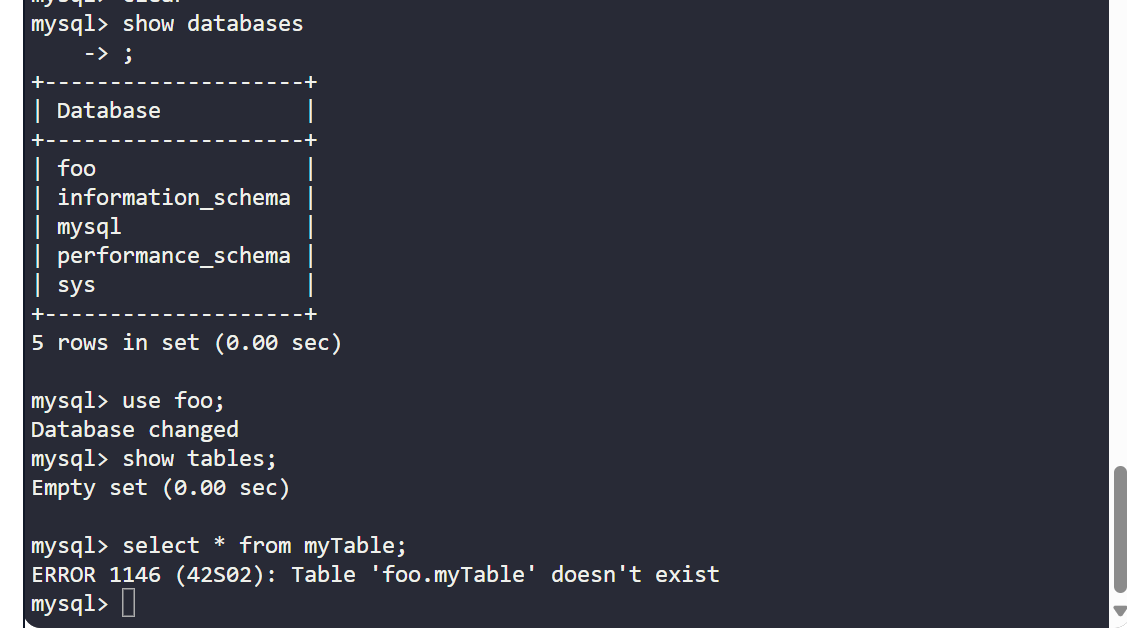Select the 'information_schema' row
This screenshot has height=634, width=1127.
pos(172,198)
